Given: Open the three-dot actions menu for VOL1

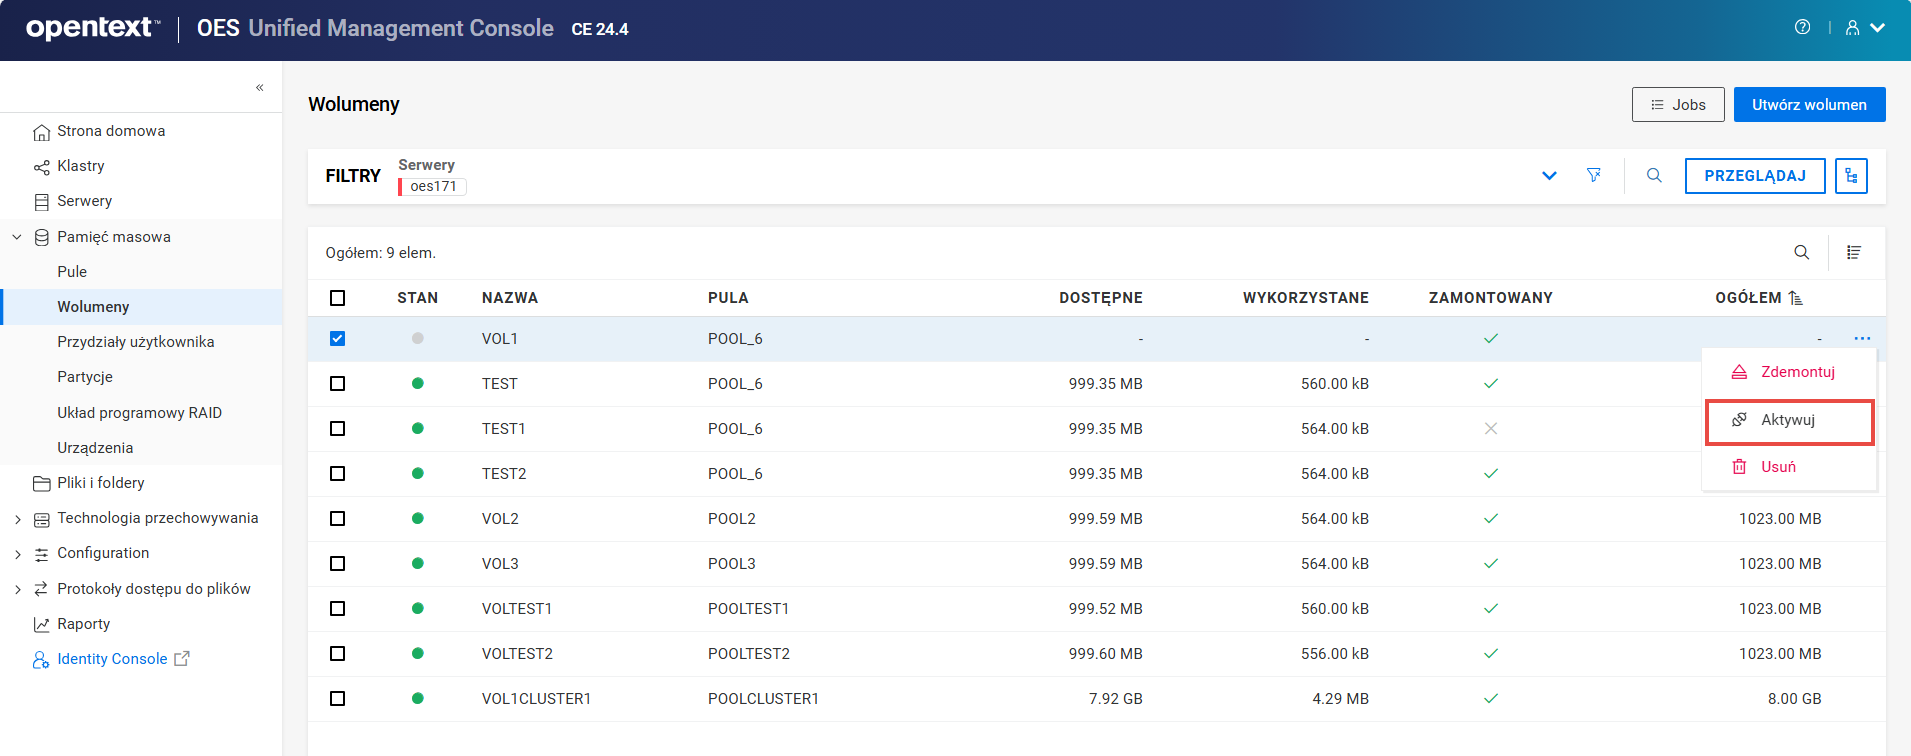Looking at the screenshot, I should point(1861,339).
